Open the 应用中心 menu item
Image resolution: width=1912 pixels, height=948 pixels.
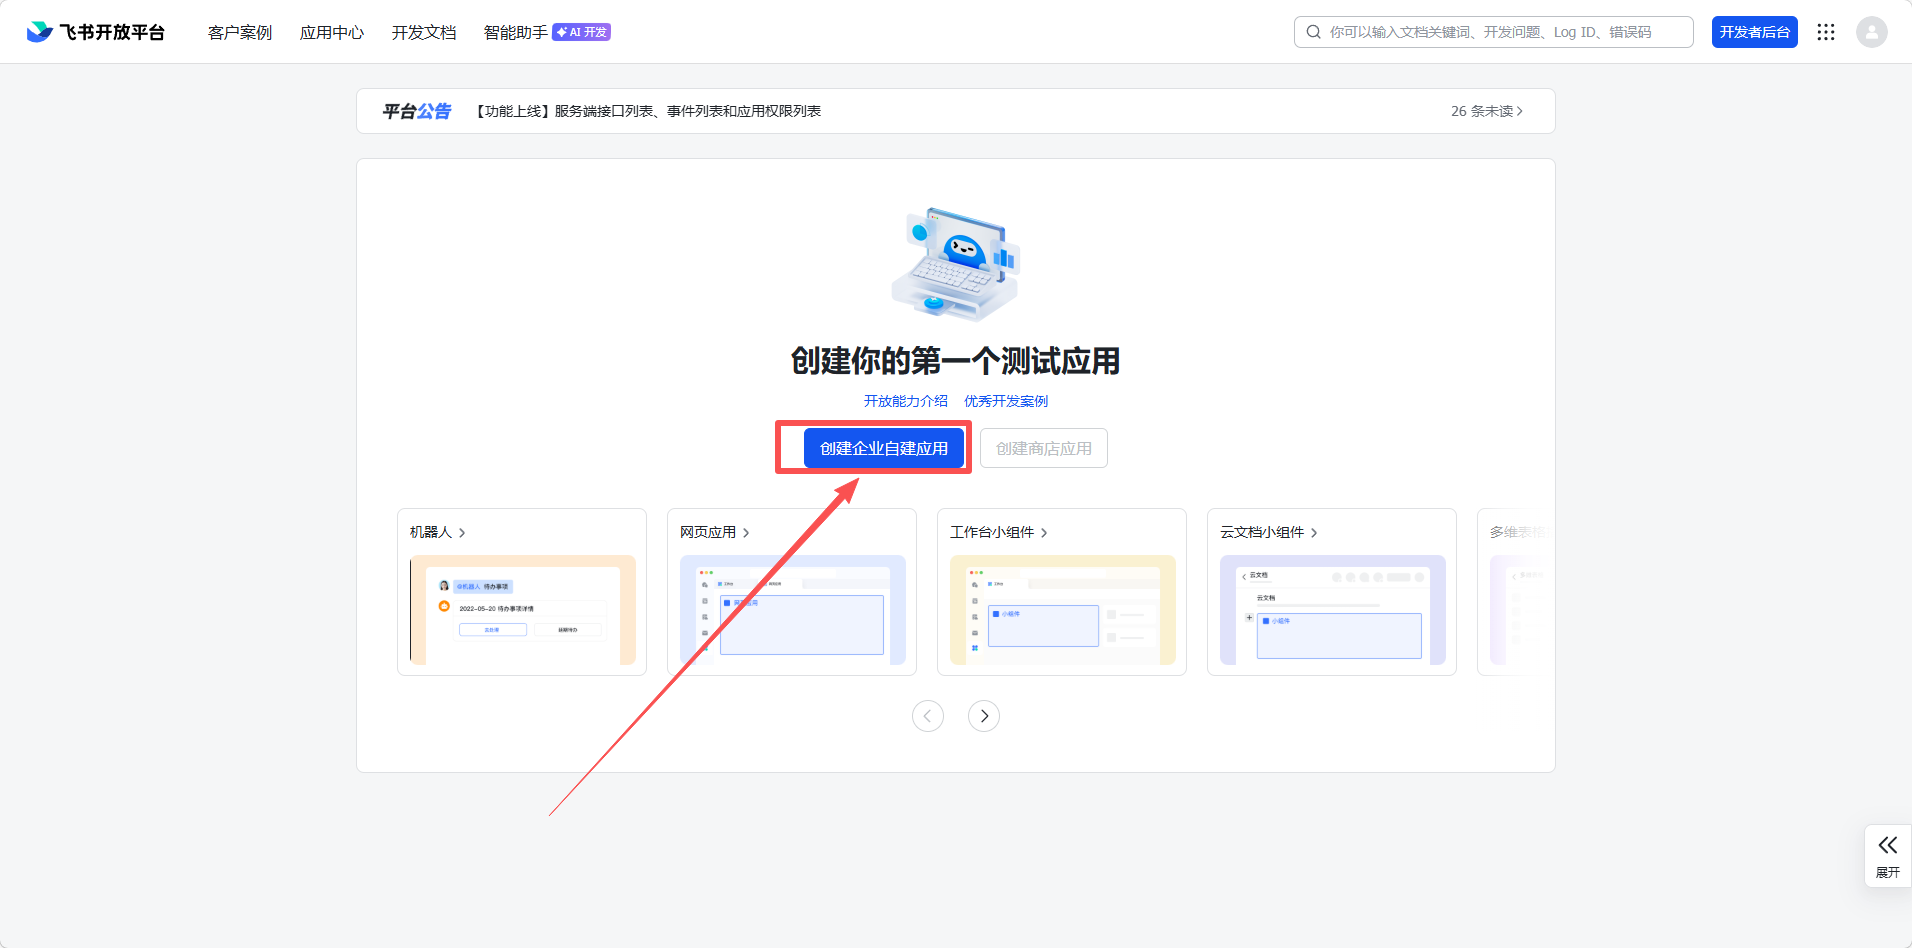(x=332, y=32)
